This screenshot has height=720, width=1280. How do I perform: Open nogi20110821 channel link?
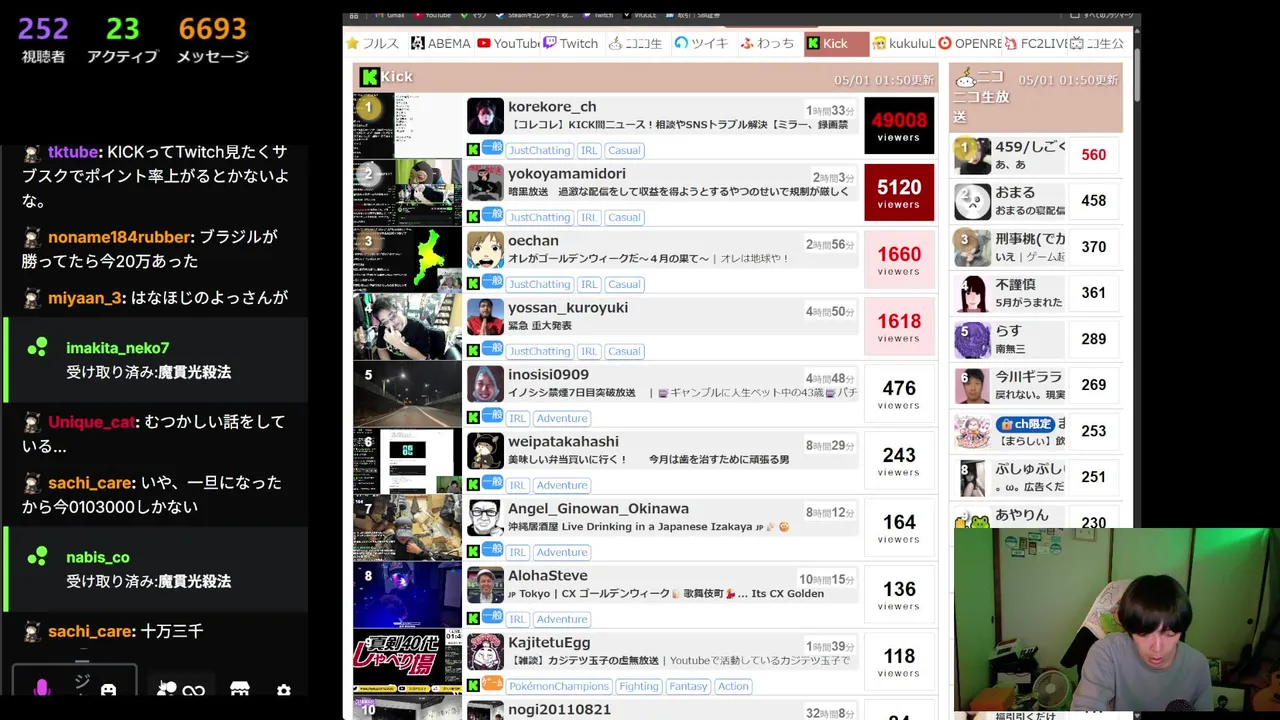[x=559, y=709]
